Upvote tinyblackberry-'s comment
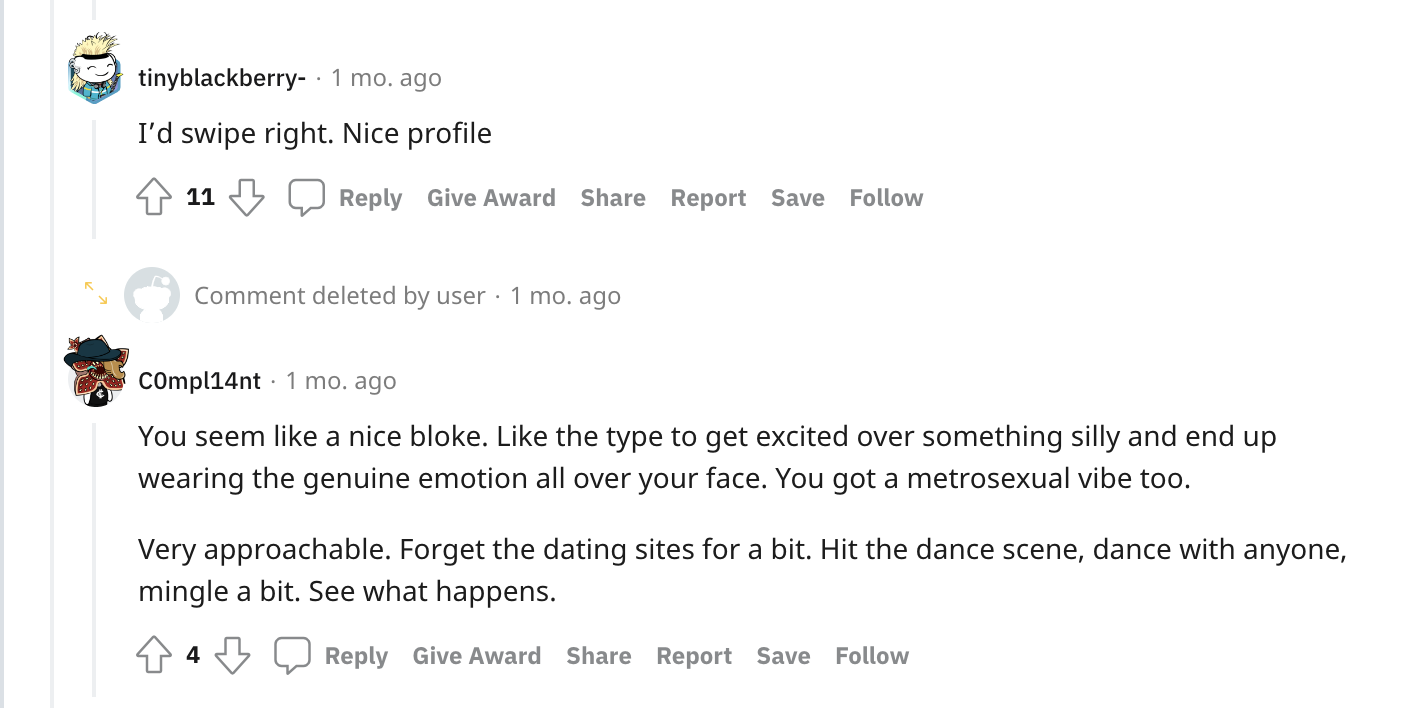Screen dimensions: 1426x708 154,197
